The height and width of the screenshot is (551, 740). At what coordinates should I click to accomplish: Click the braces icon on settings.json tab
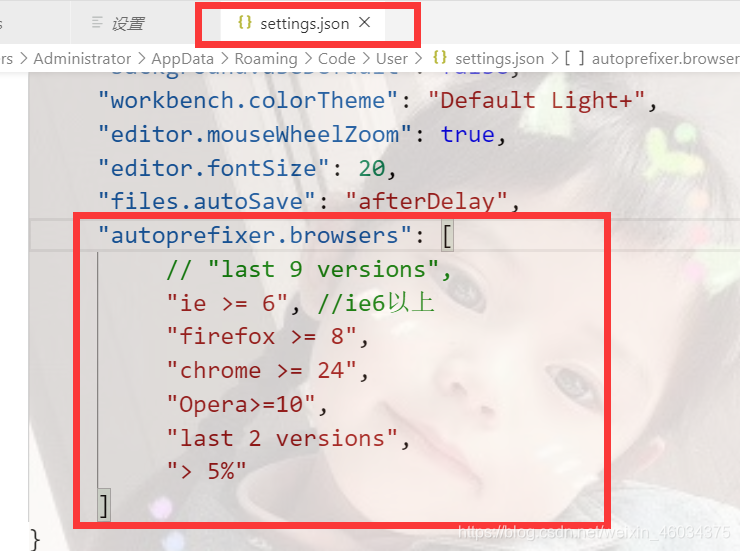244,22
